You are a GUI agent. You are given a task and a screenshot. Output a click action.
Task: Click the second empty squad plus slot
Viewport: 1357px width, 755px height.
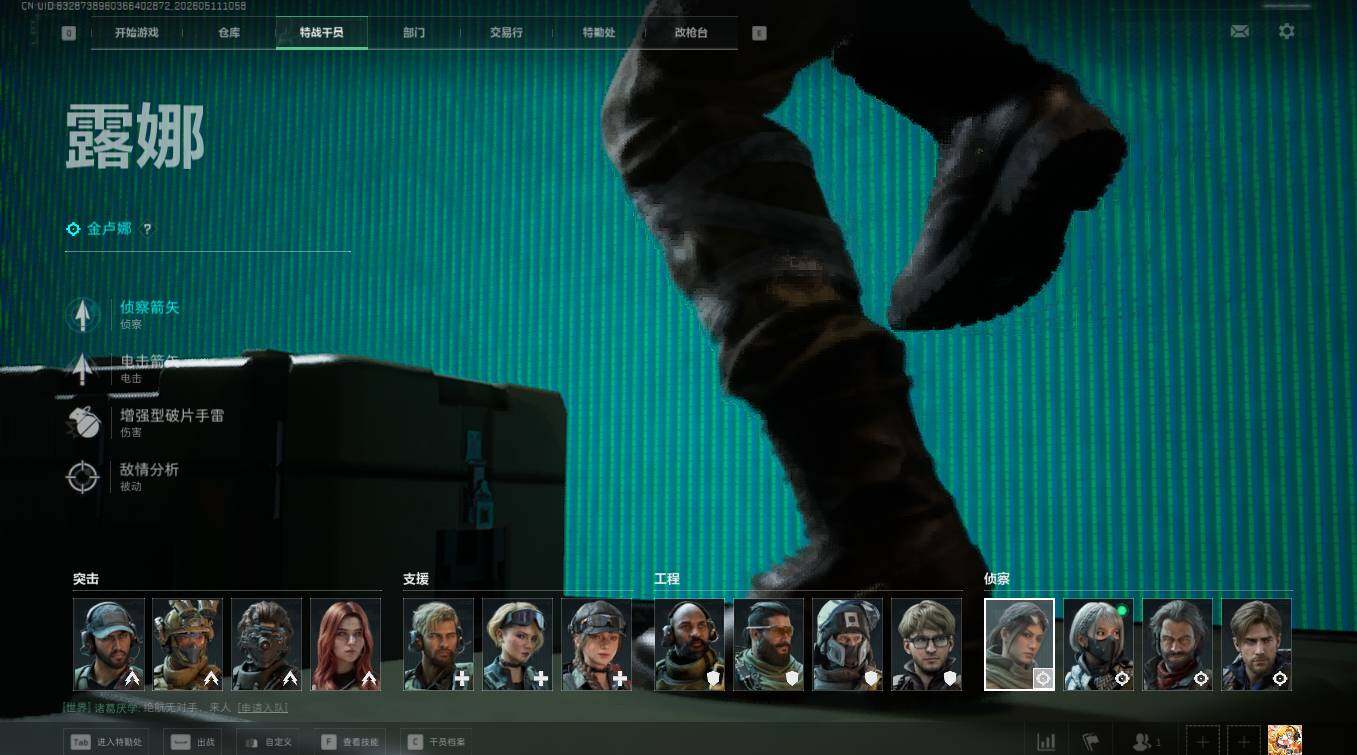(1243, 742)
